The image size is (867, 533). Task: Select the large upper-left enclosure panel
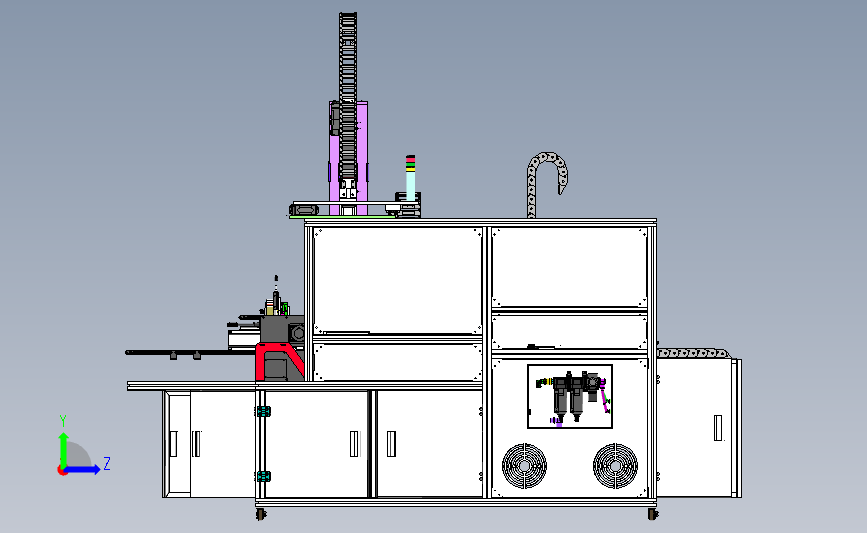point(398,281)
